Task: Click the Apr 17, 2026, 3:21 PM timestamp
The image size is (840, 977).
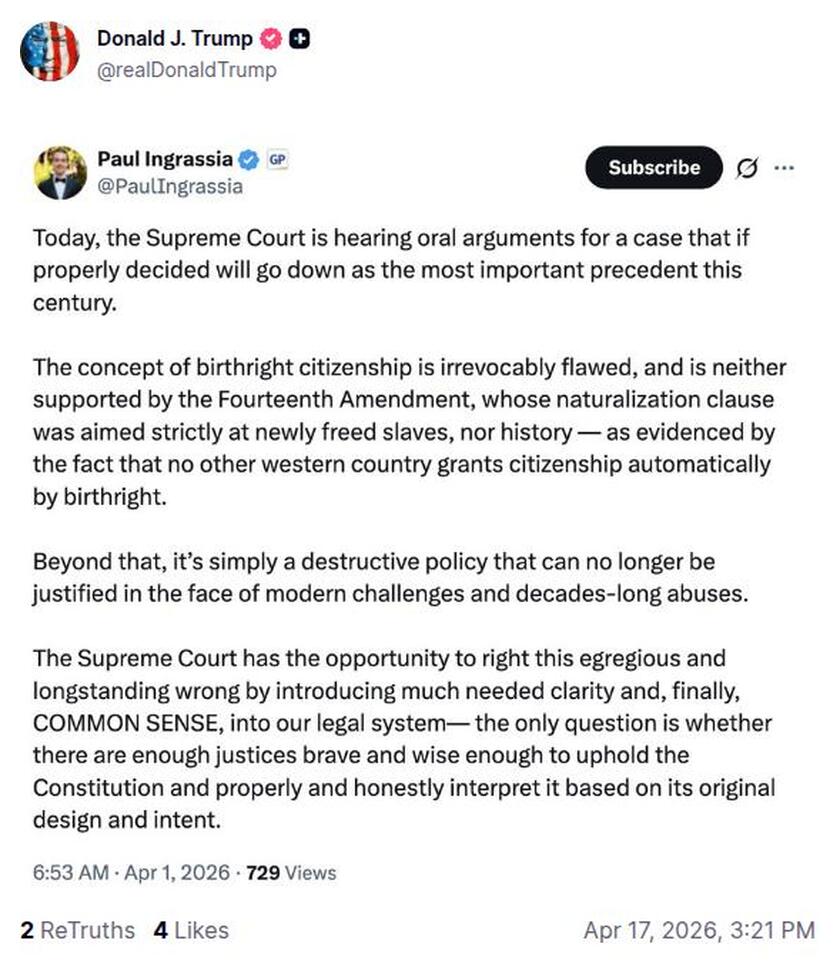Action: pyautogui.click(x=699, y=930)
